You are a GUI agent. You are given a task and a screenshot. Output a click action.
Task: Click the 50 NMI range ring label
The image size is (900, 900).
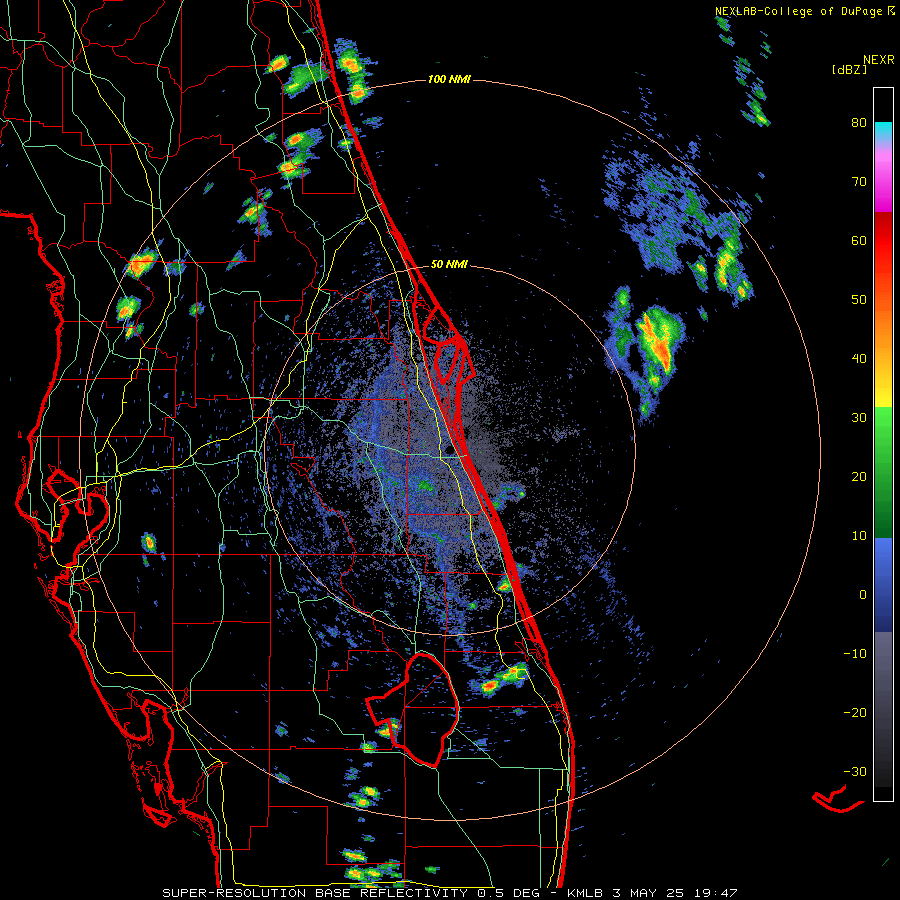(x=449, y=265)
